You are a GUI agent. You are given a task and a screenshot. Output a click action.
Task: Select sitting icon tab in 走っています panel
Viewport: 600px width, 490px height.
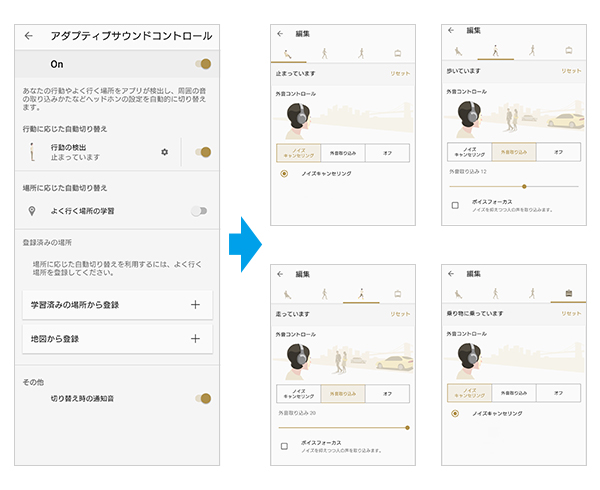pos(288,293)
